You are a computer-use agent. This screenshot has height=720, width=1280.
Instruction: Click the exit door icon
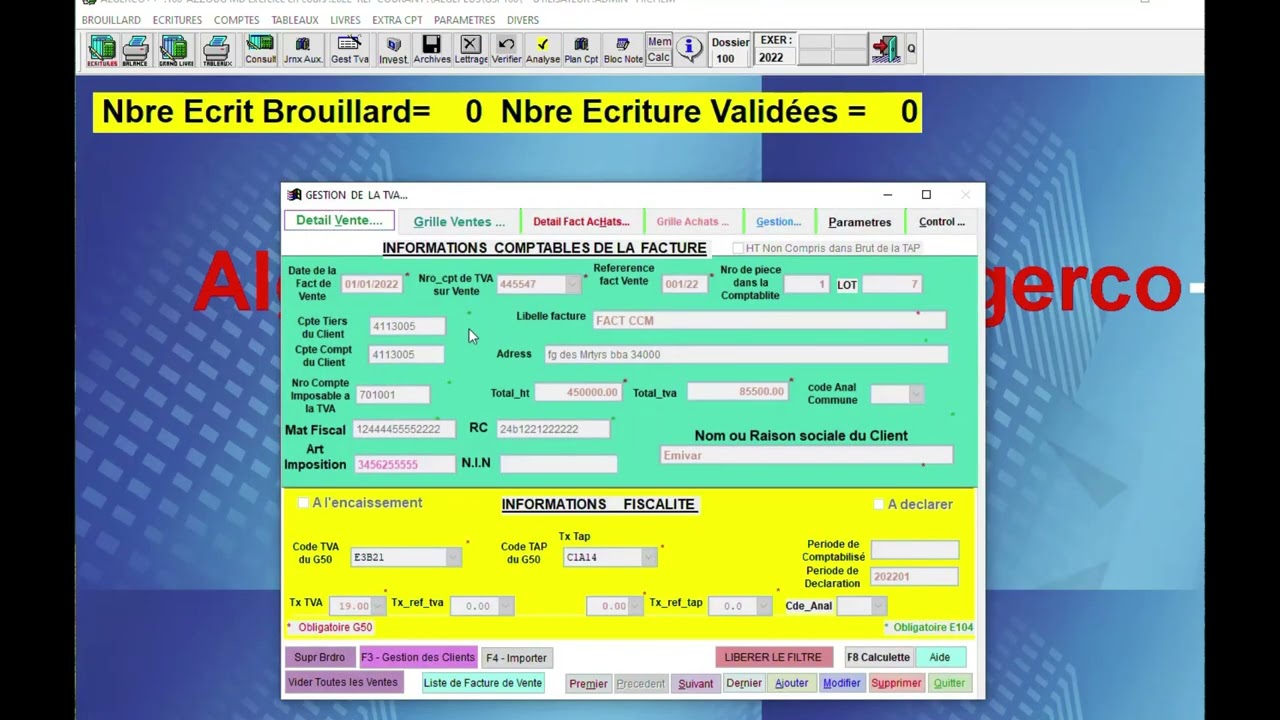pos(884,49)
